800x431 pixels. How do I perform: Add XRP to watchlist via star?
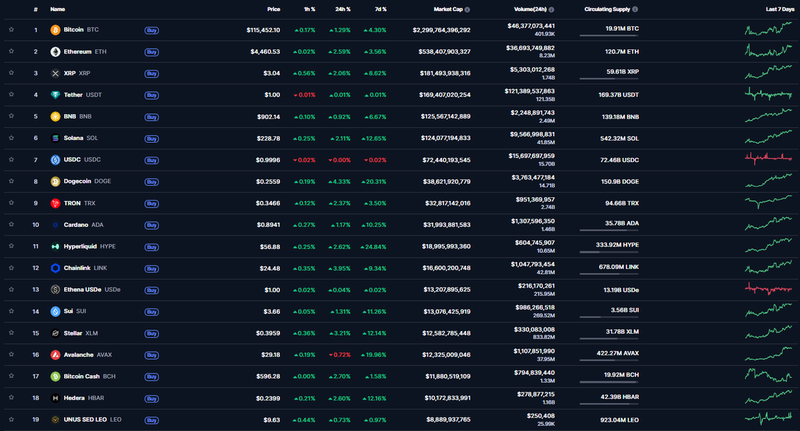click(x=11, y=73)
